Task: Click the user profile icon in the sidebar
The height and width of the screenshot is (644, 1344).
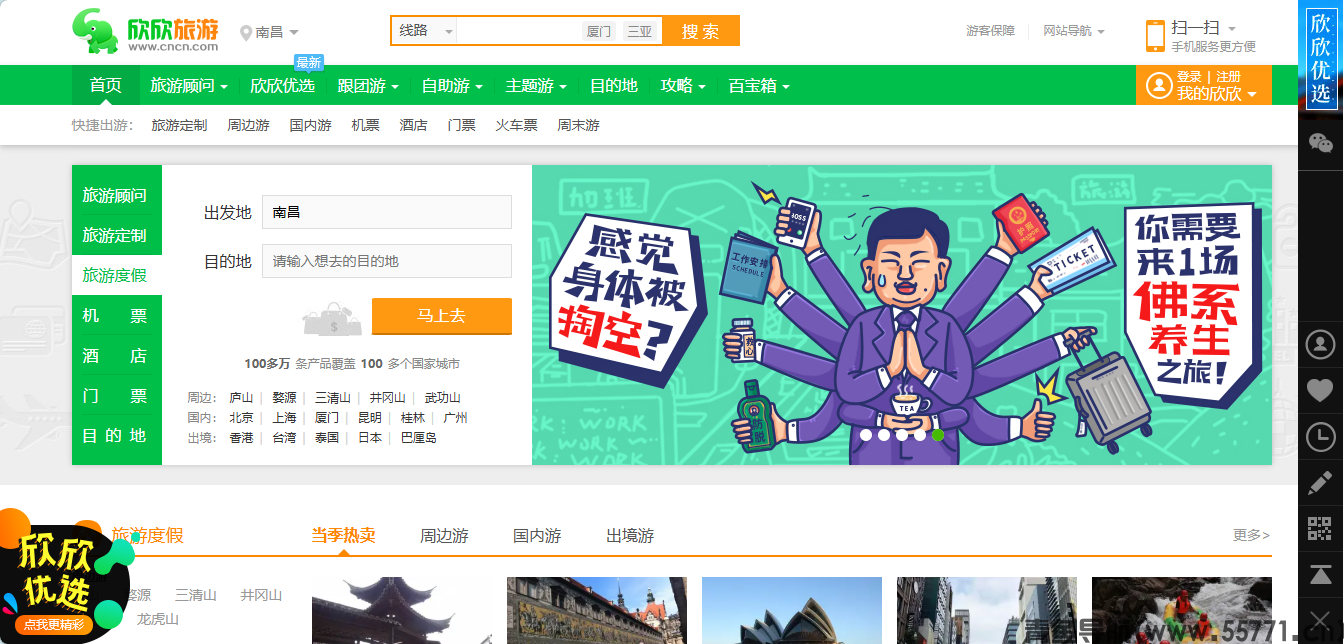Action: [1321, 345]
